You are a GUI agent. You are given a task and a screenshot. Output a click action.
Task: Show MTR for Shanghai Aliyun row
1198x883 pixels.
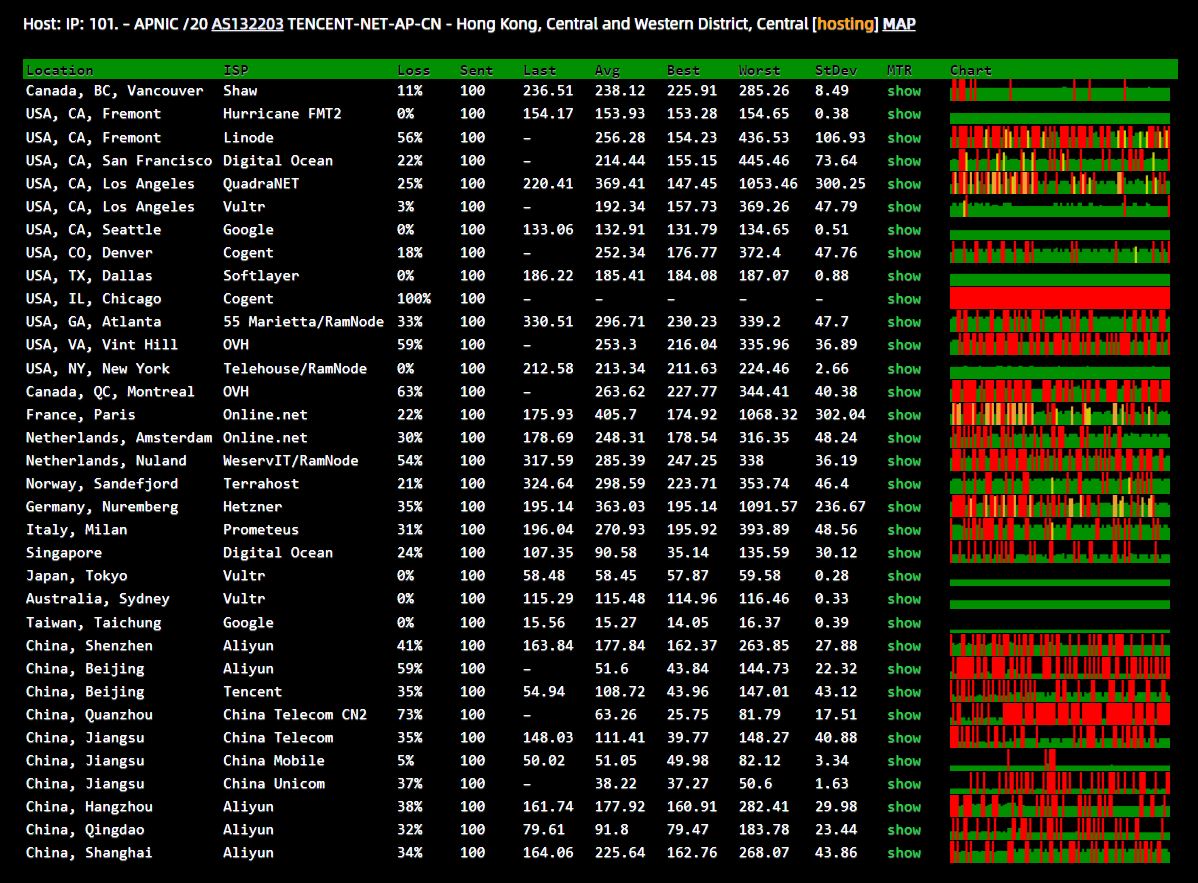[904, 852]
